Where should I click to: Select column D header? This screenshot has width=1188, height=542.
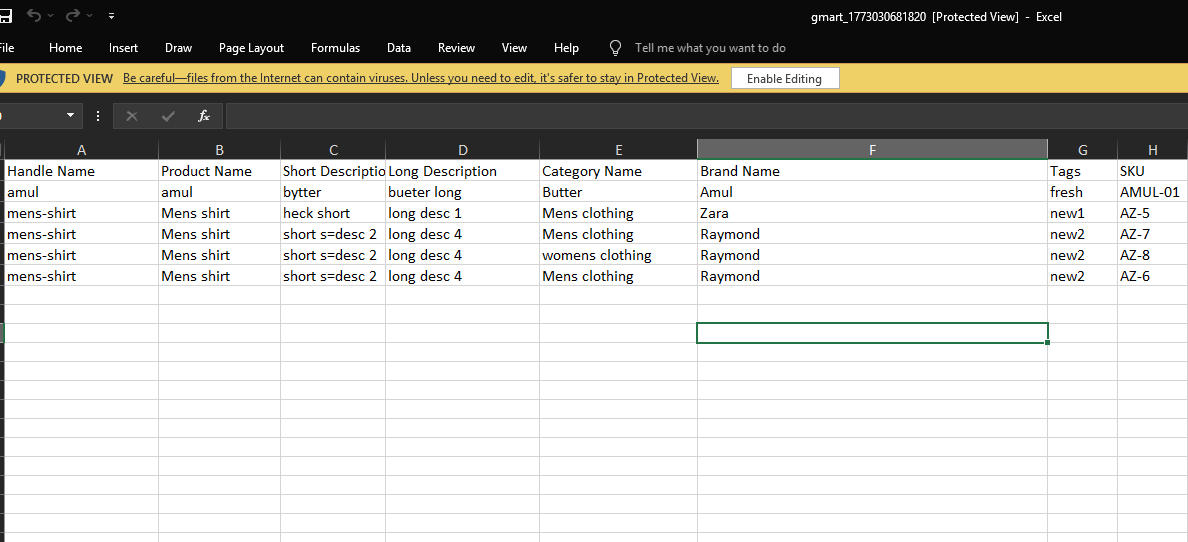point(463,150)
